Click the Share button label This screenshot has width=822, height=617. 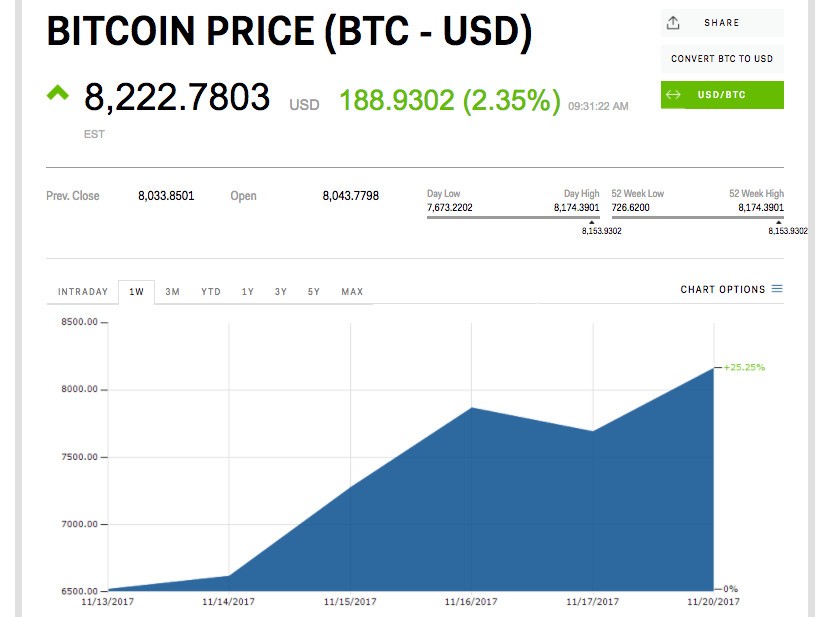pyautogui.click(x=721, y=23)
